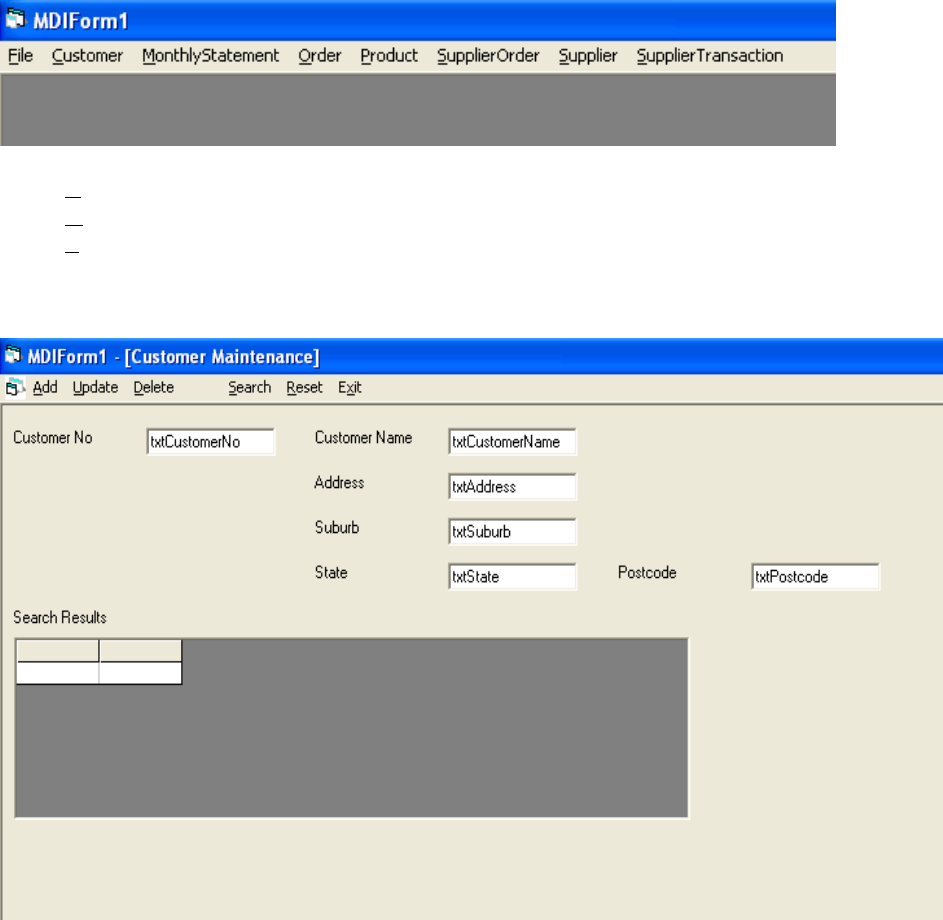Select the first data cell in results grid
This screenshot has width=943, height=920.
pyautogui.click(x=58, y=673)
